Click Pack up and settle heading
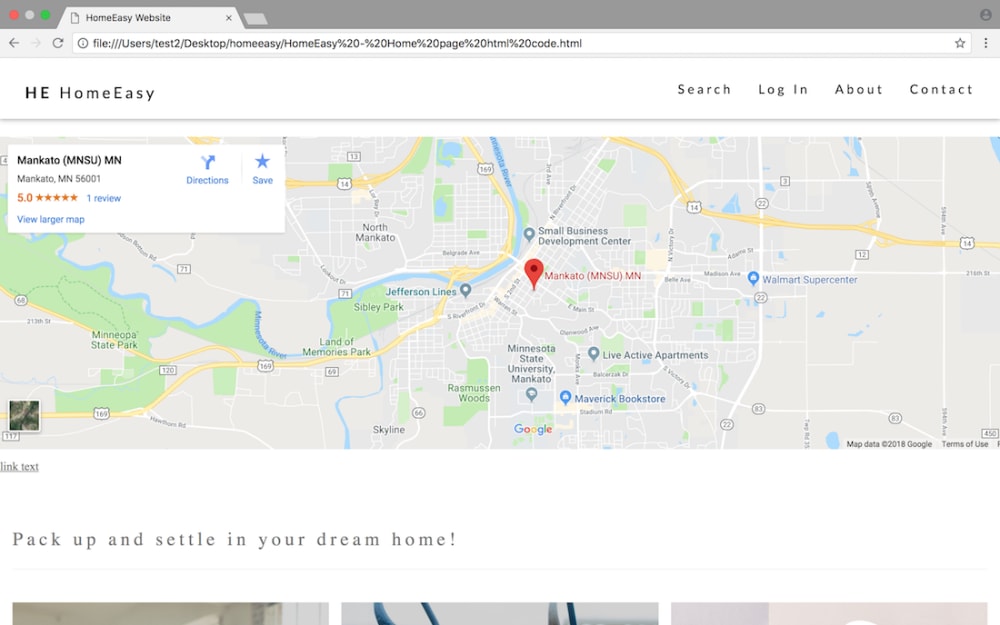The height and width of the screenshot is (625, 1000). [235, 540]
